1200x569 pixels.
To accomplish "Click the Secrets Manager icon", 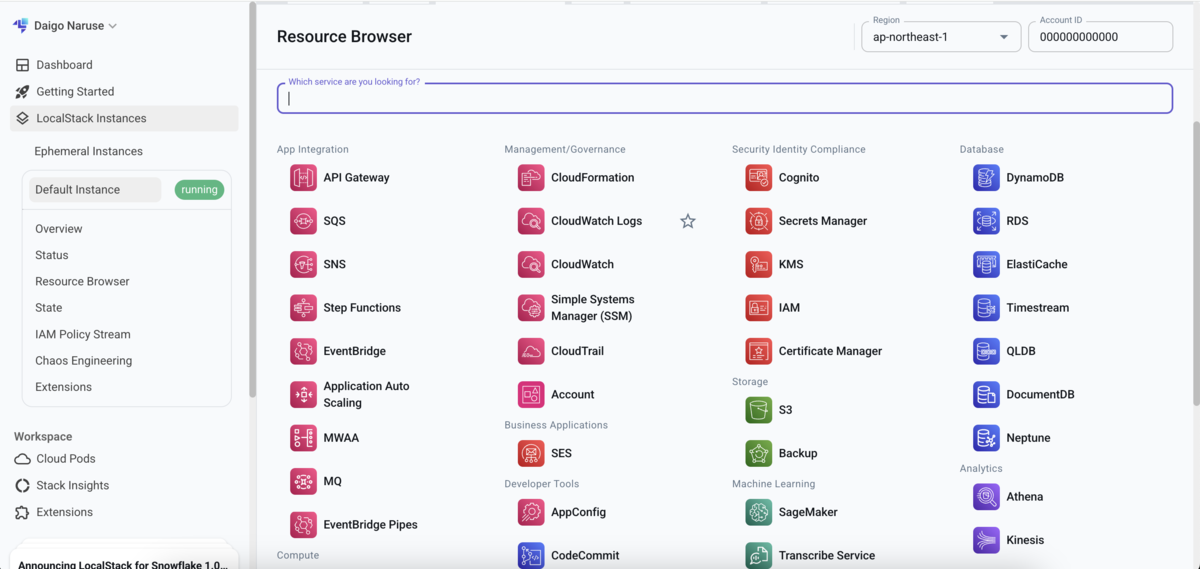I will pyautogui.click(x=759, y=221).
